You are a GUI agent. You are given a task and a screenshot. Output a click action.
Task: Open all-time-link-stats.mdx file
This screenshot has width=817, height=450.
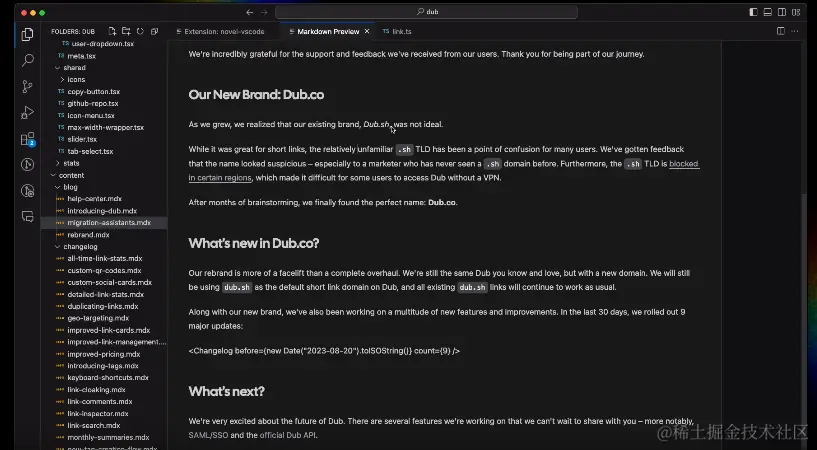(105, 258)
